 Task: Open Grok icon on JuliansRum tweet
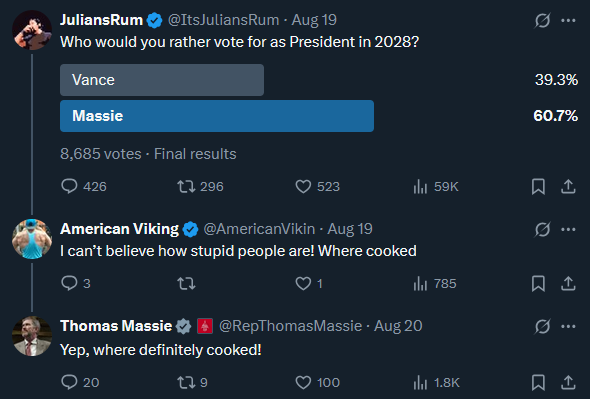[x=542, y=20]
